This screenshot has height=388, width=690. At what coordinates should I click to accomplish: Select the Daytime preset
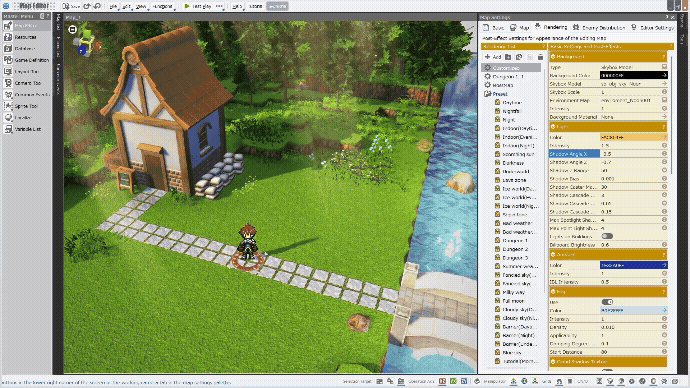[512, 102]
